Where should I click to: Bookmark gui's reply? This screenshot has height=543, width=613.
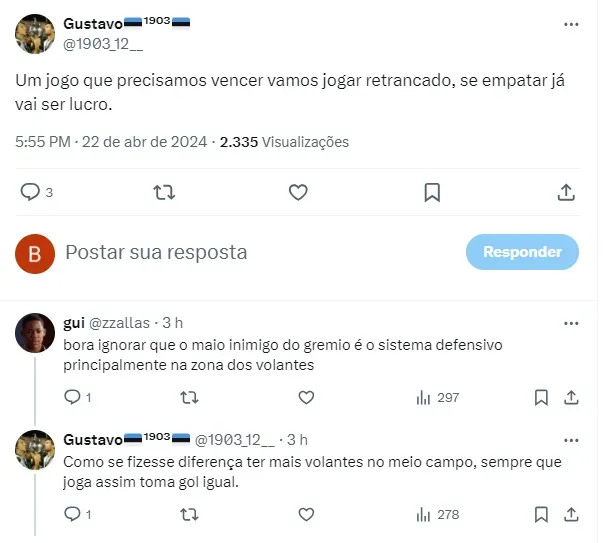coord(541,398)
